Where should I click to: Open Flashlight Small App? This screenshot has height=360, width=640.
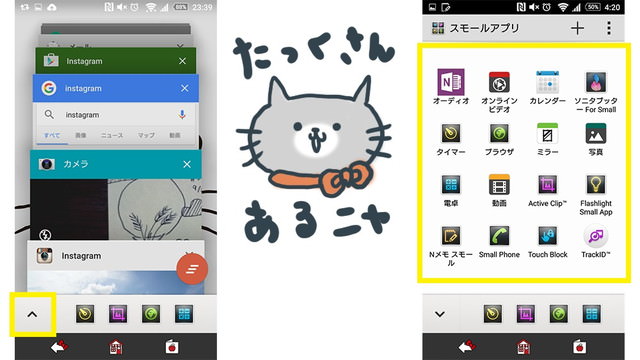coord(596,185)
